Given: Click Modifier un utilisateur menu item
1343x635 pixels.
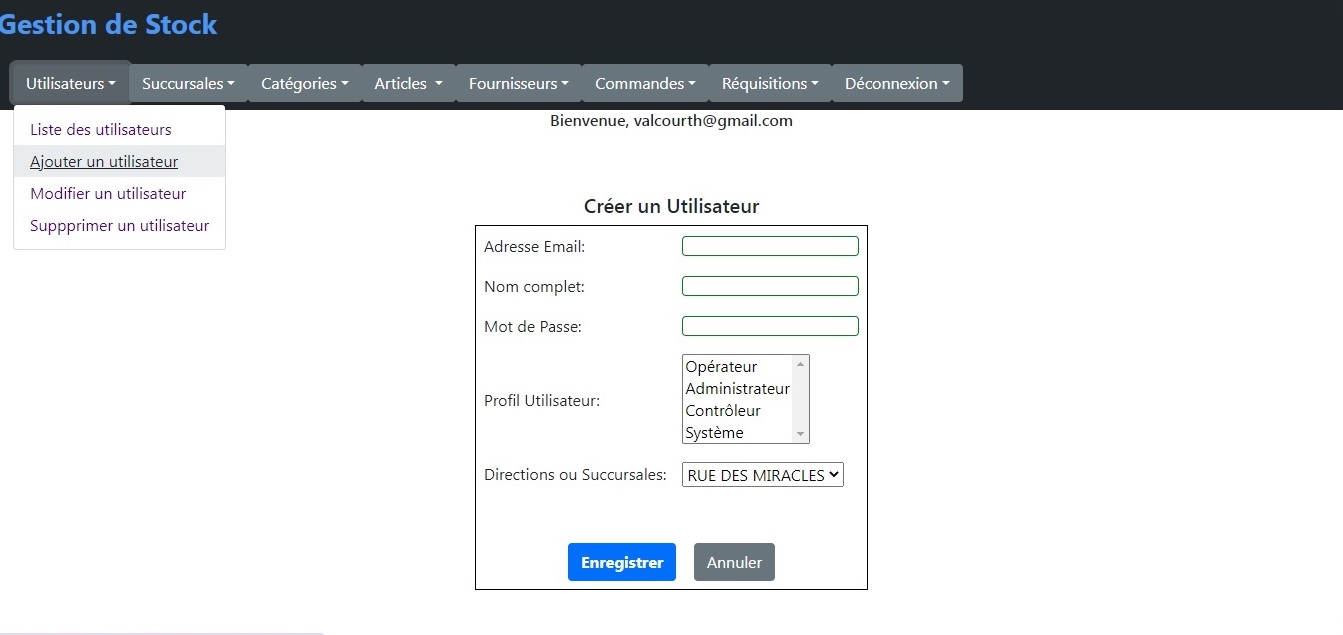Looking at the screenshot, I should pos(108,194).
